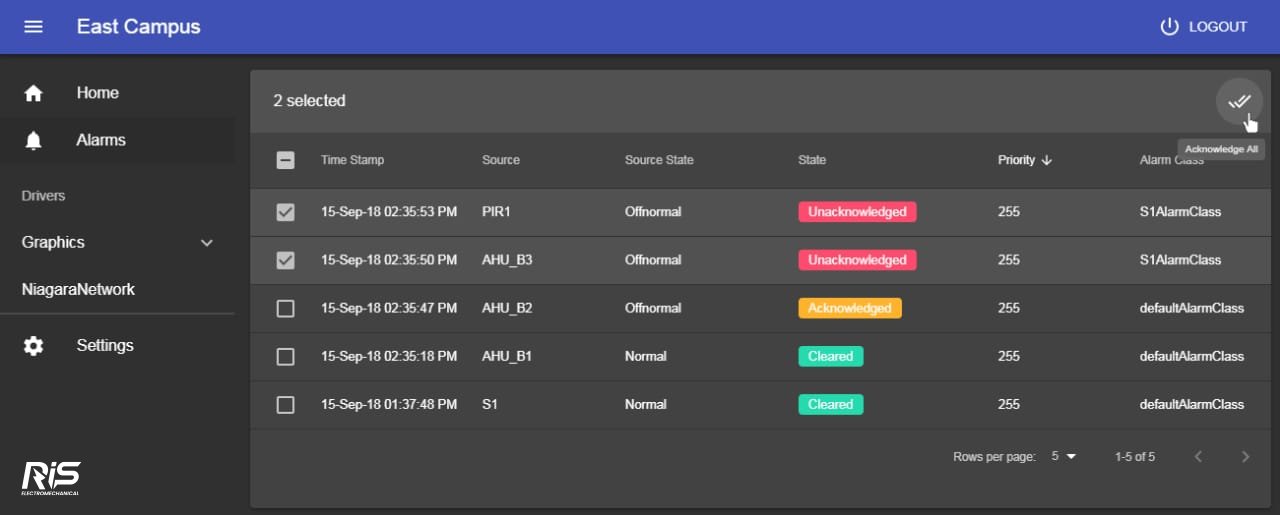Click the Acknowledge All double-check icon
Image resolution: width=1280 pixels, height=515 pixels.
[1239, 101]
